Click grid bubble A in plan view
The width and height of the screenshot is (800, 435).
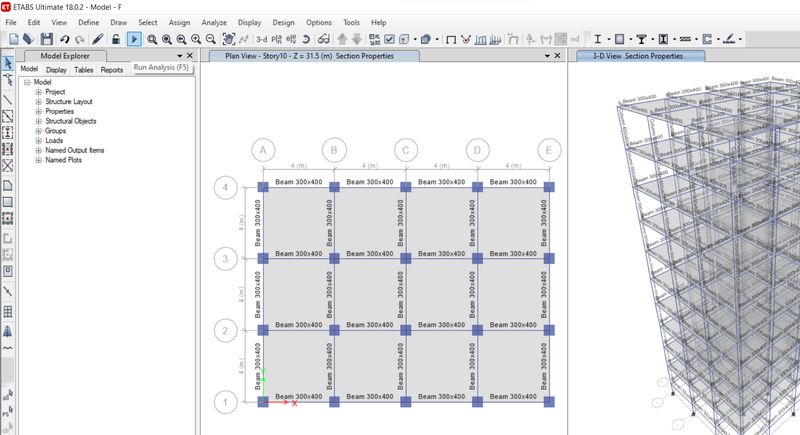pyautogui.click(x=263, y=150)
